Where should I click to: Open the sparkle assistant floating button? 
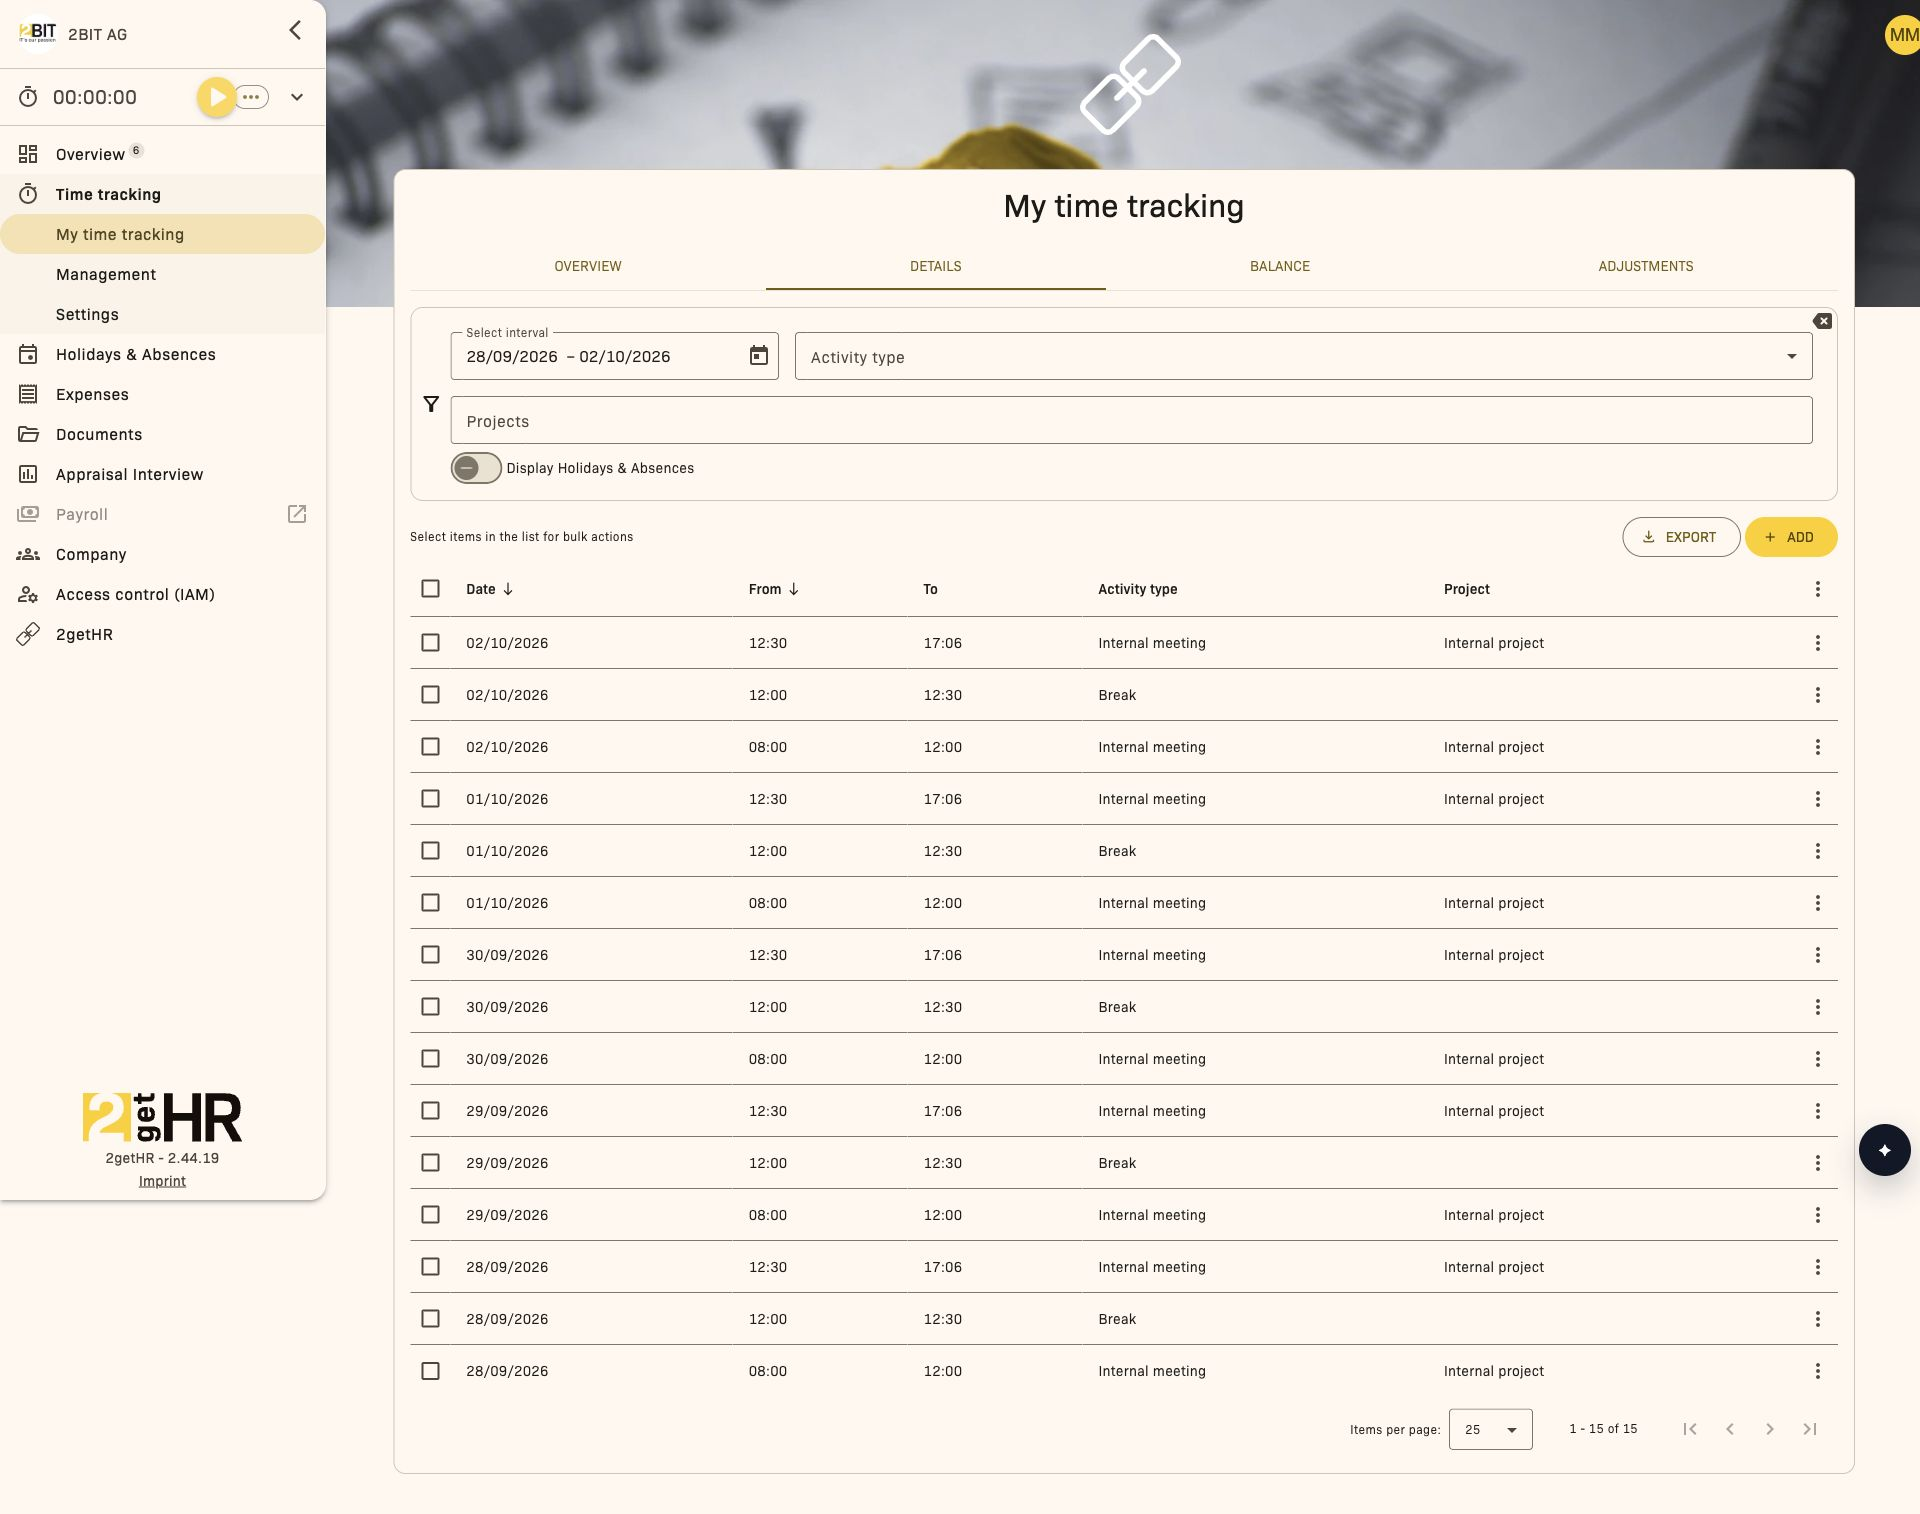(x=1884, y=1150)
